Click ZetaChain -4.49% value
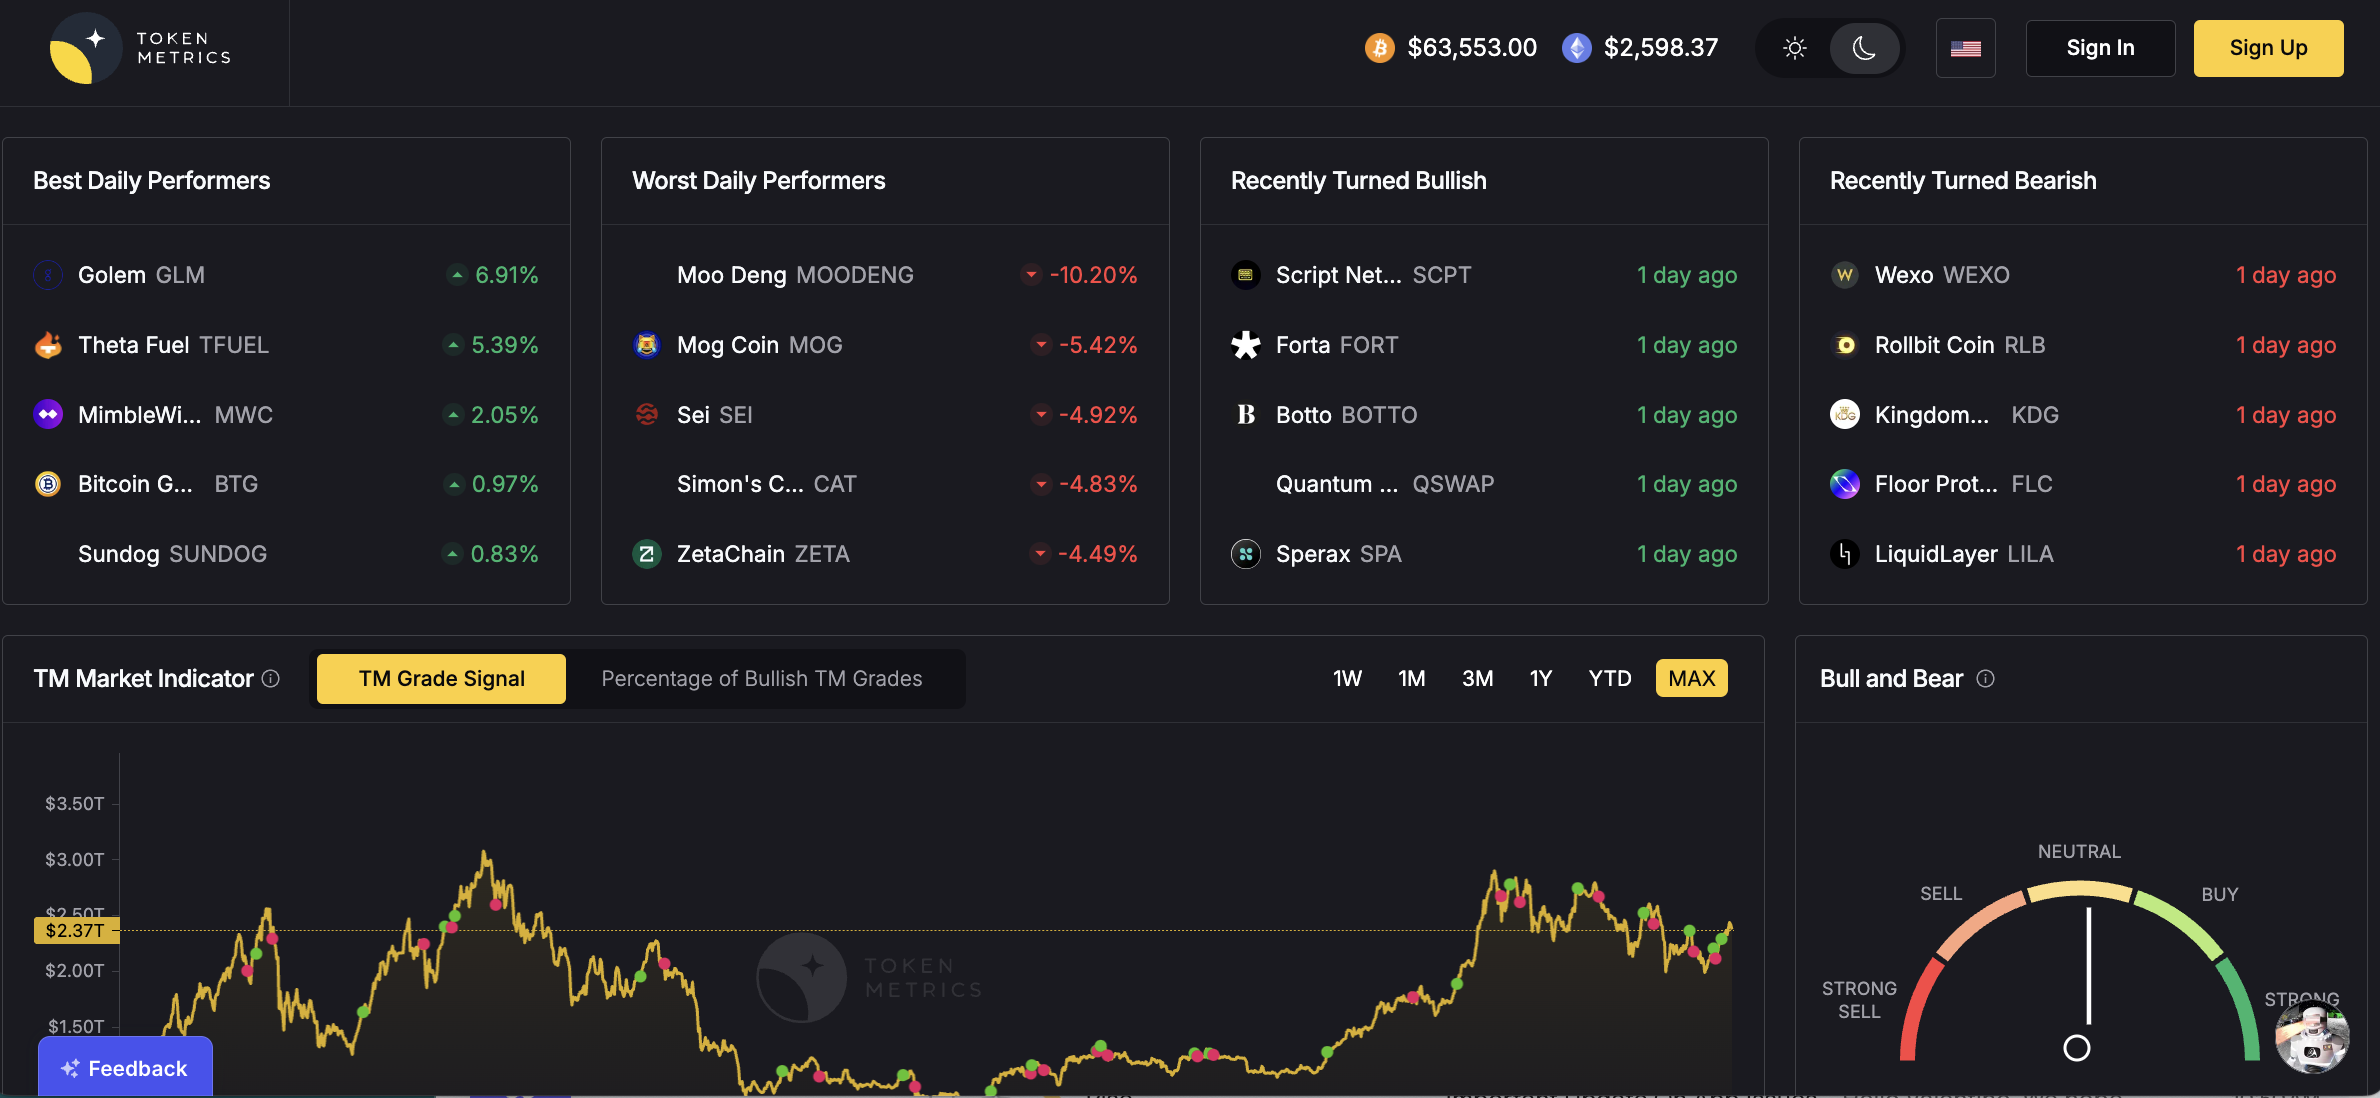 click(x=1098, y=554)
